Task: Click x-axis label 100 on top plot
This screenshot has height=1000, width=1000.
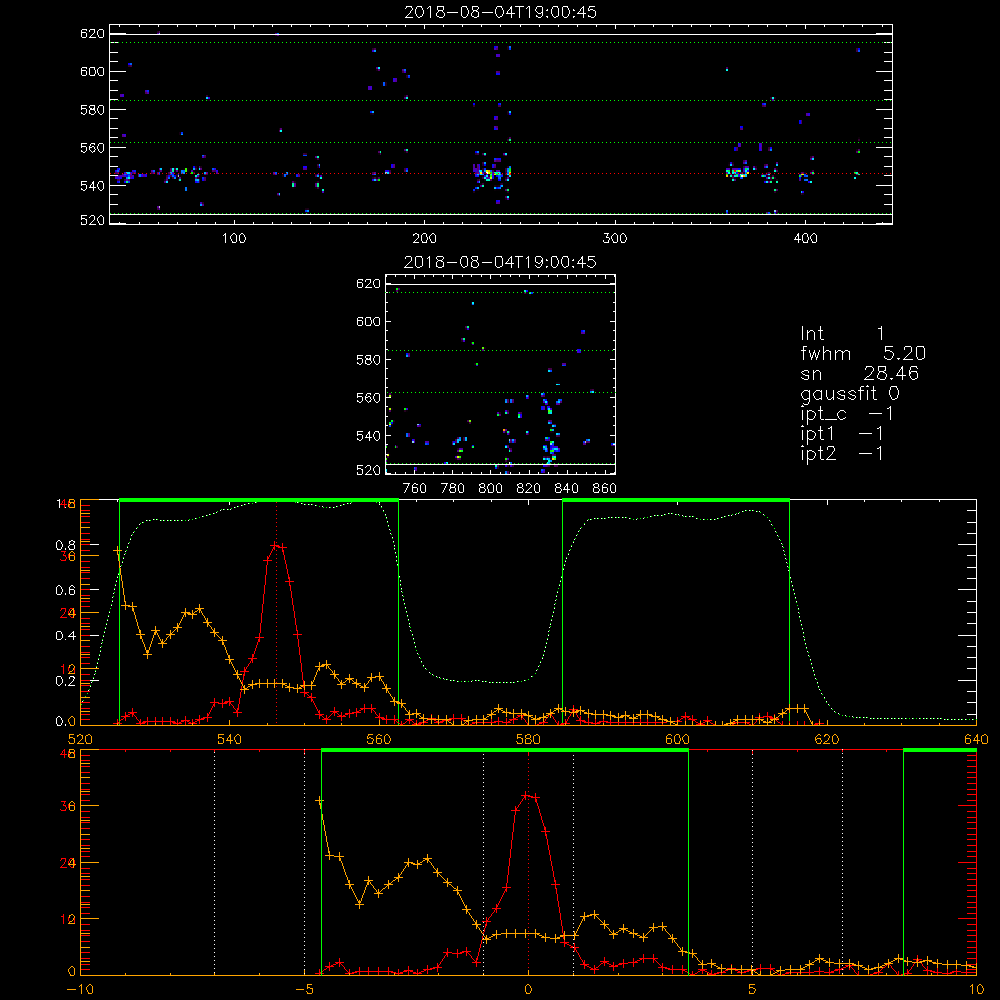Action: (x=234, y=239)
